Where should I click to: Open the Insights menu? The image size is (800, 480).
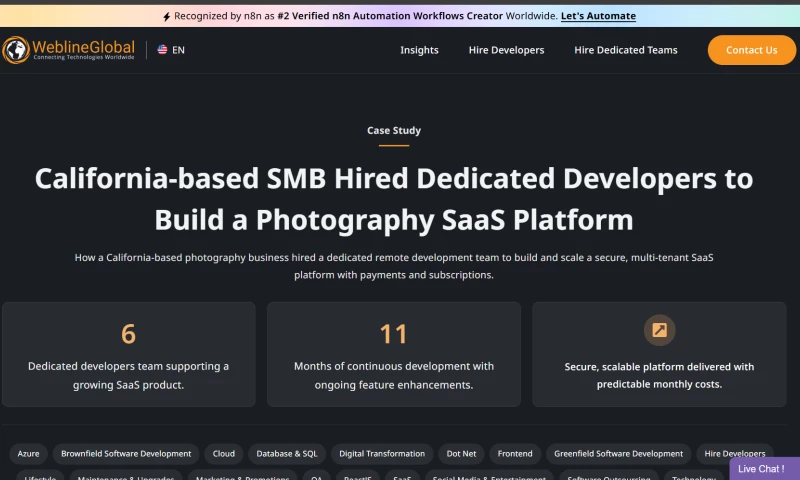point(419,50)
